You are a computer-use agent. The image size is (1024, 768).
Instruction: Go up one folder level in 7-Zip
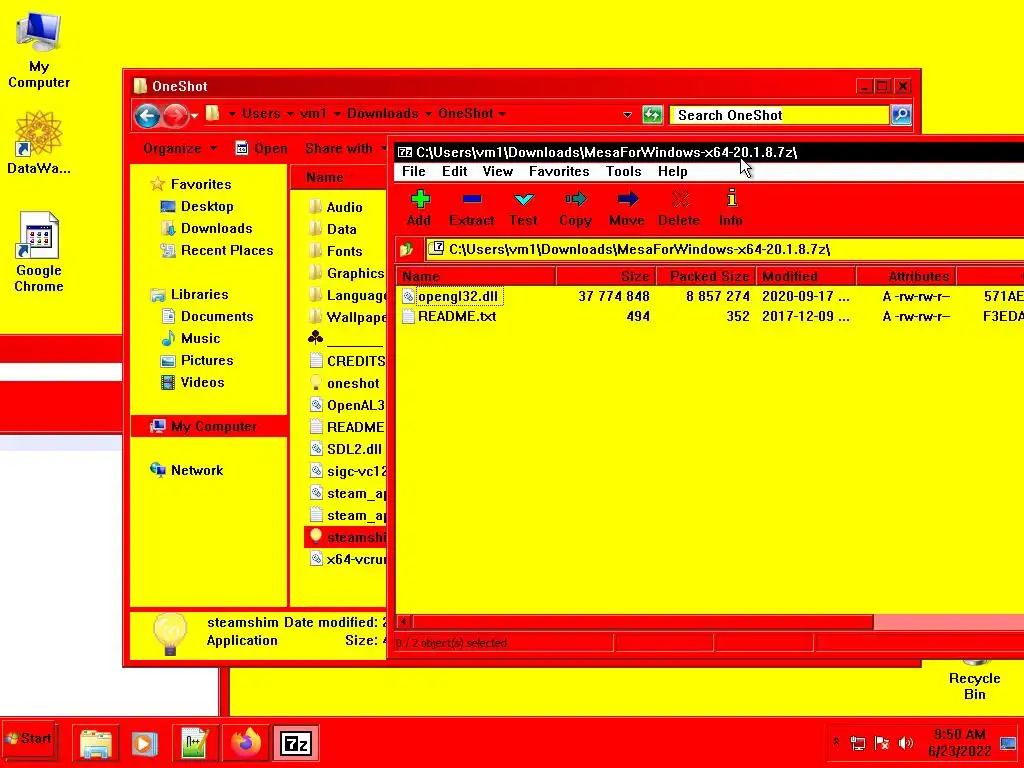[x=407, y=249]
